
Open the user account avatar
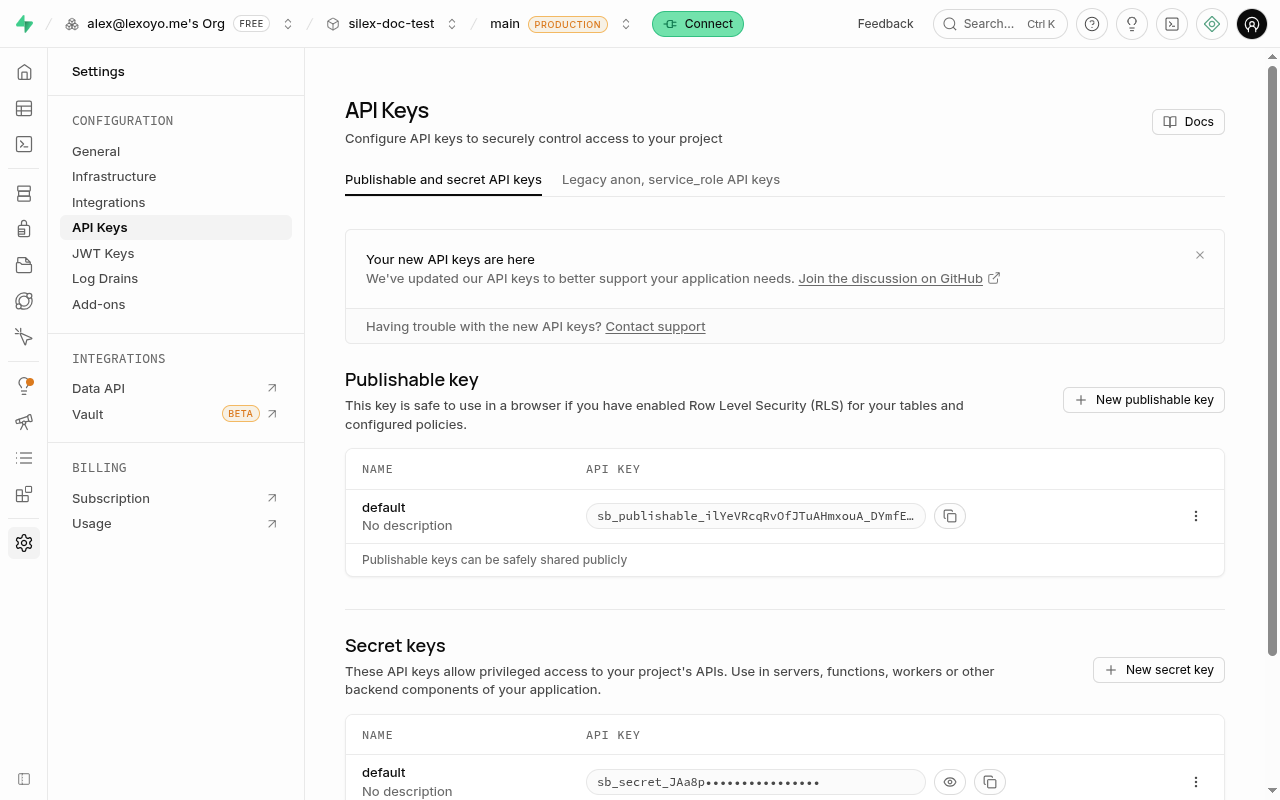(1252, 24)
